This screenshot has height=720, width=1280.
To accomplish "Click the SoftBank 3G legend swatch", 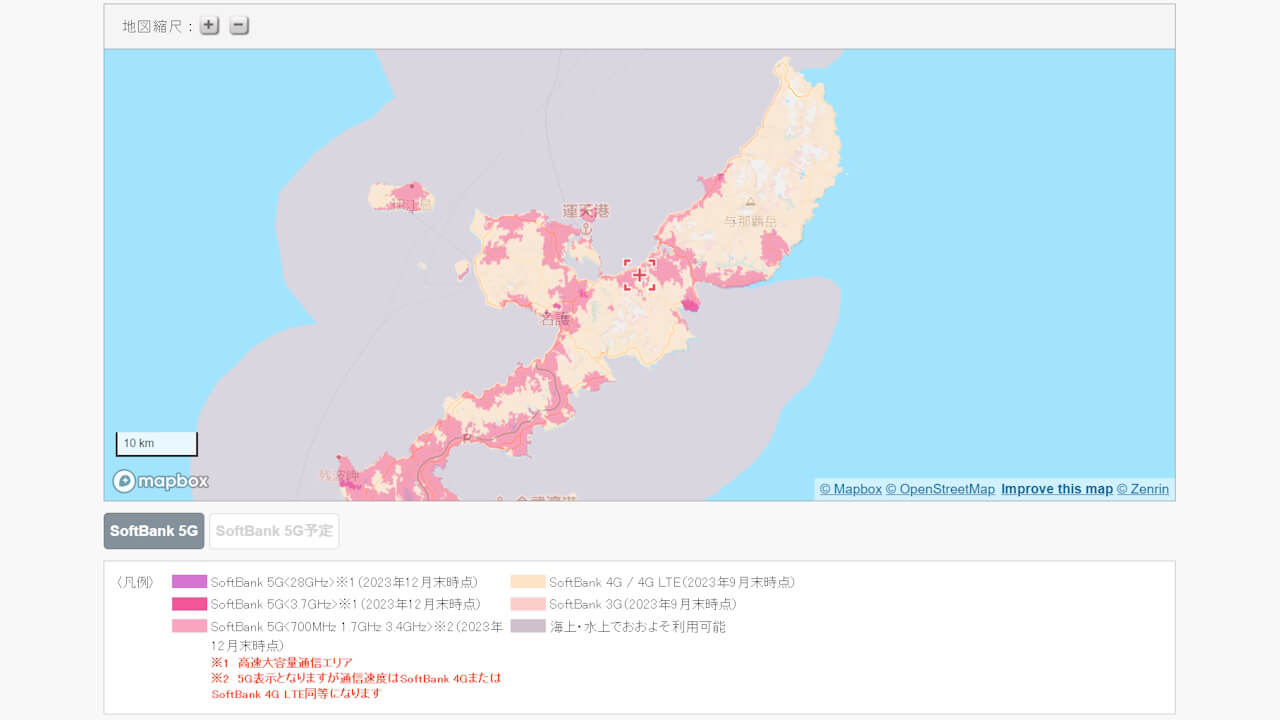I will pyautogui.click(x=528, y=604).
